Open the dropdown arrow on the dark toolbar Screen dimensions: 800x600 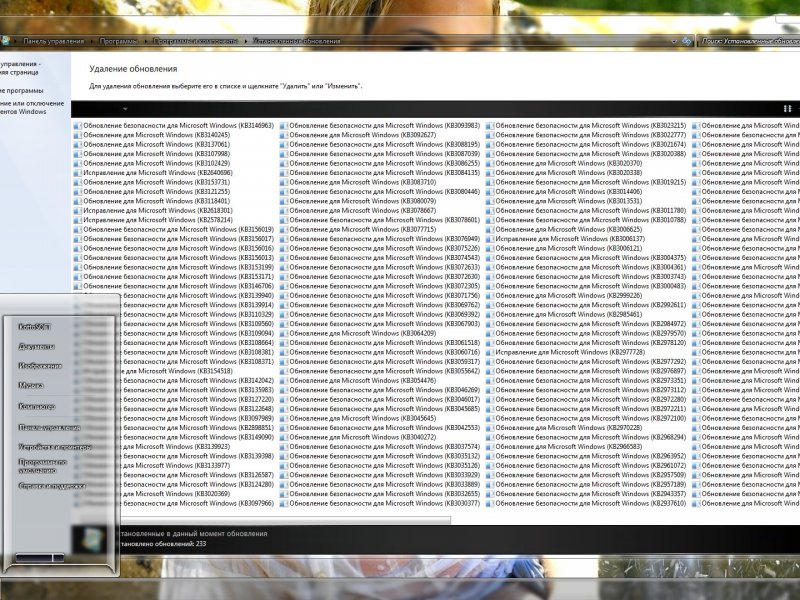[125, 109]
